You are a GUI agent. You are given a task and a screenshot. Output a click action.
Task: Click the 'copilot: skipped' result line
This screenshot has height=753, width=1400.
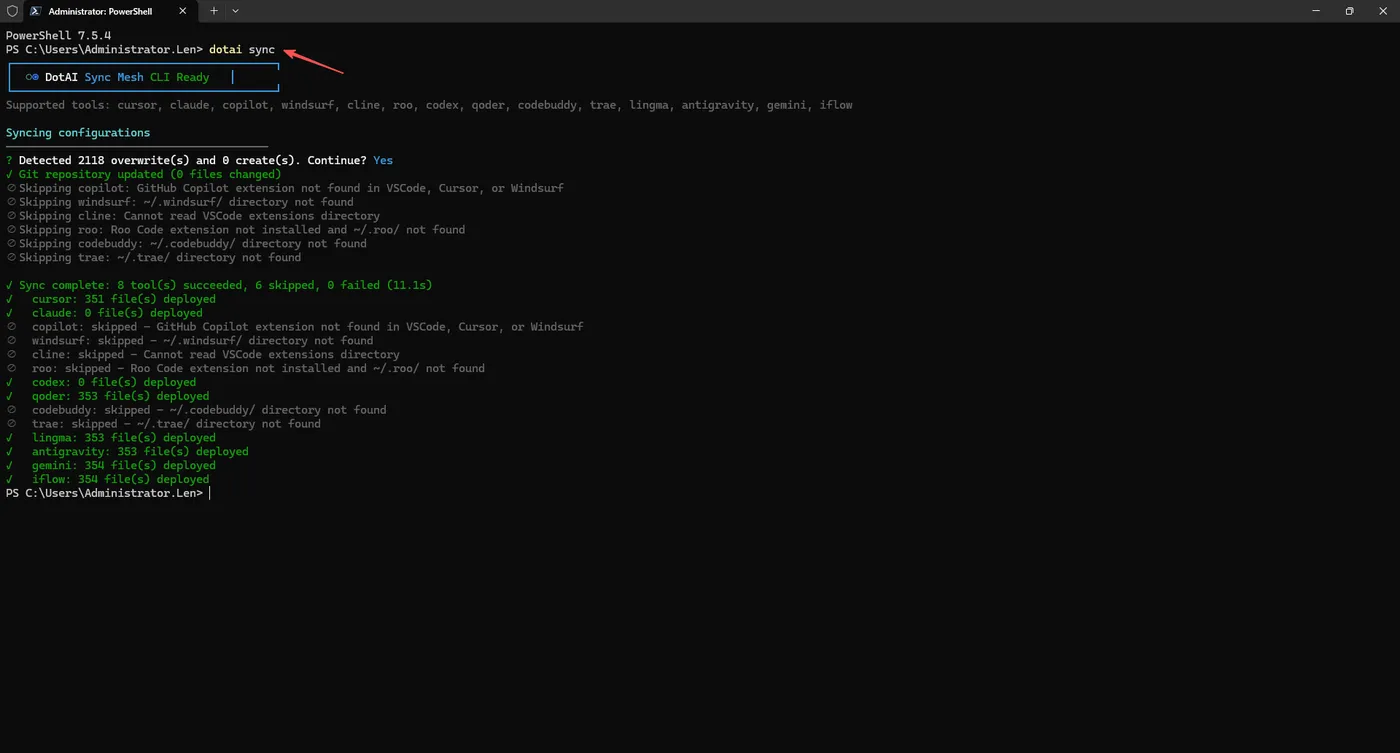click(x=295, y=327)
